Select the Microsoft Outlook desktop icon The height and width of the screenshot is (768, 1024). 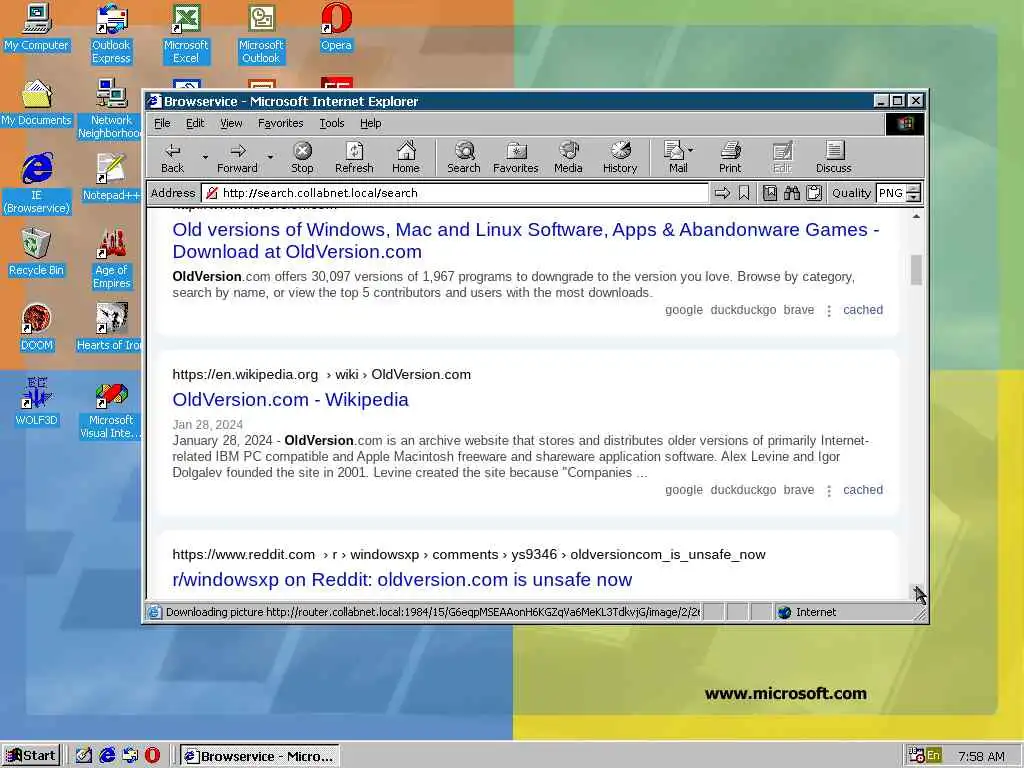tap(261, 34)
